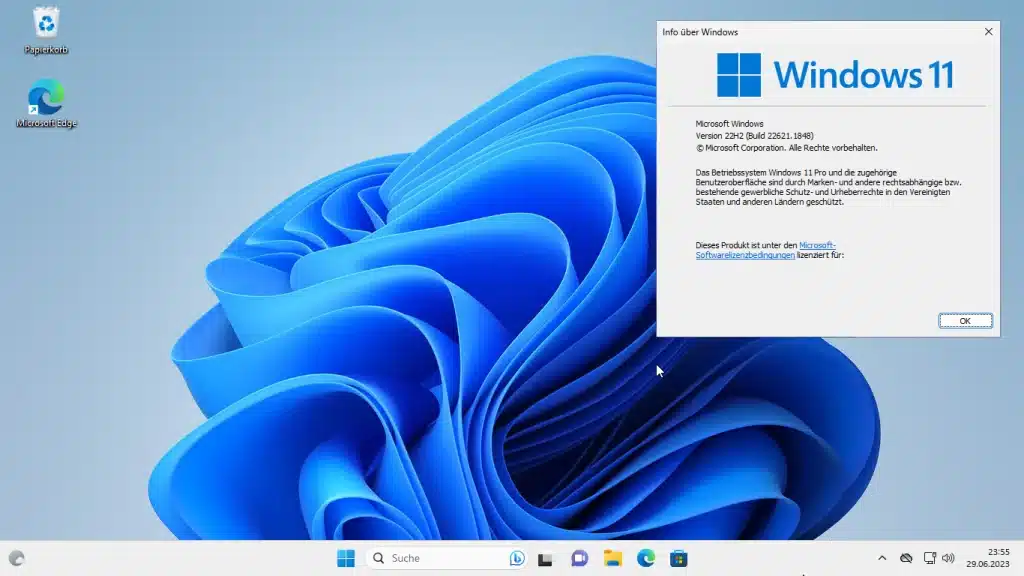Open File Explorer from the taskbar

(613, 558)
